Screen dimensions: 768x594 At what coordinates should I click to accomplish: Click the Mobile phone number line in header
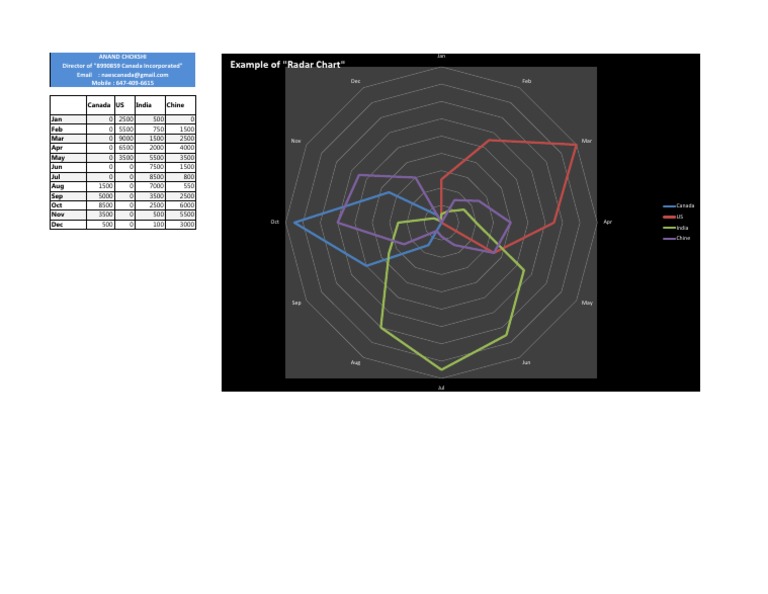click(122, 83)
